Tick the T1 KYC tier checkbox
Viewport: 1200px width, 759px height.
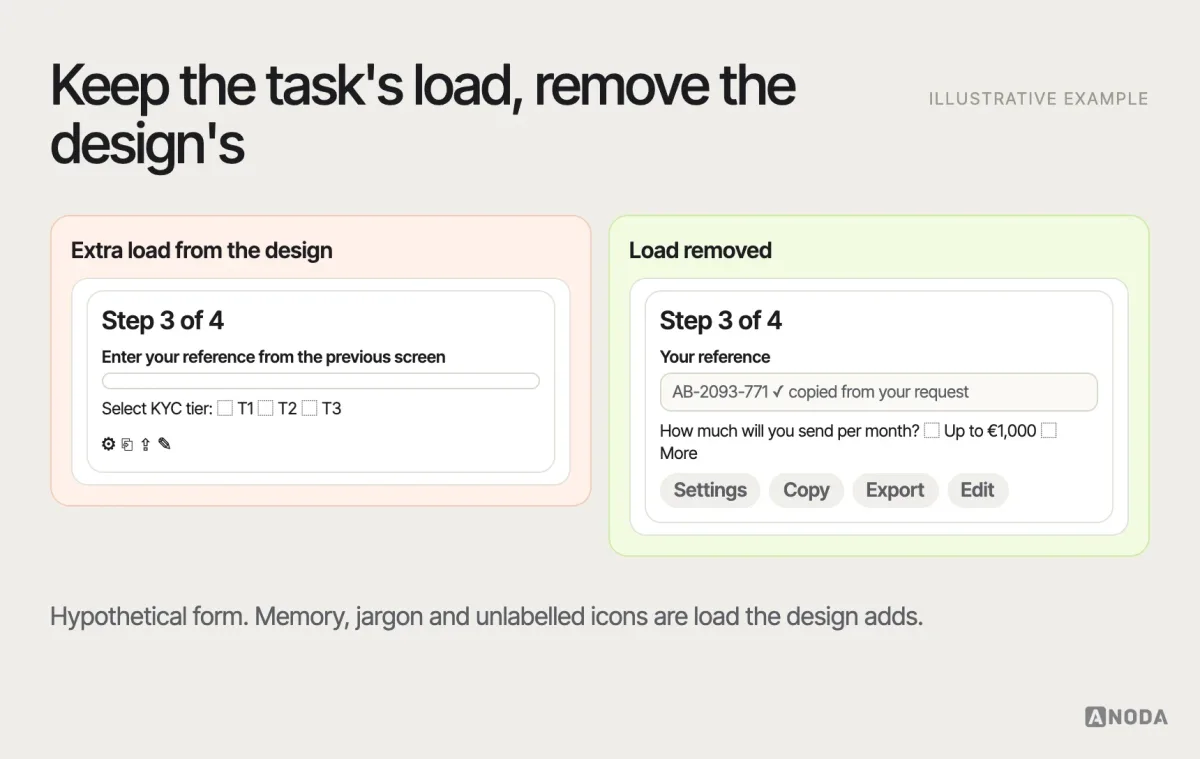[x=225, y=408]
